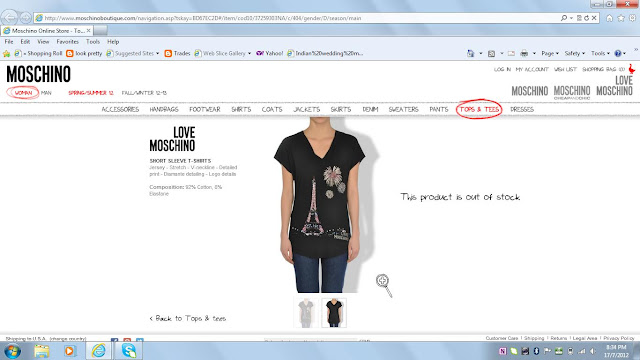Click OneNote tray icon
The width and height of the screenshot is (640, 360).
pos(502,351)
